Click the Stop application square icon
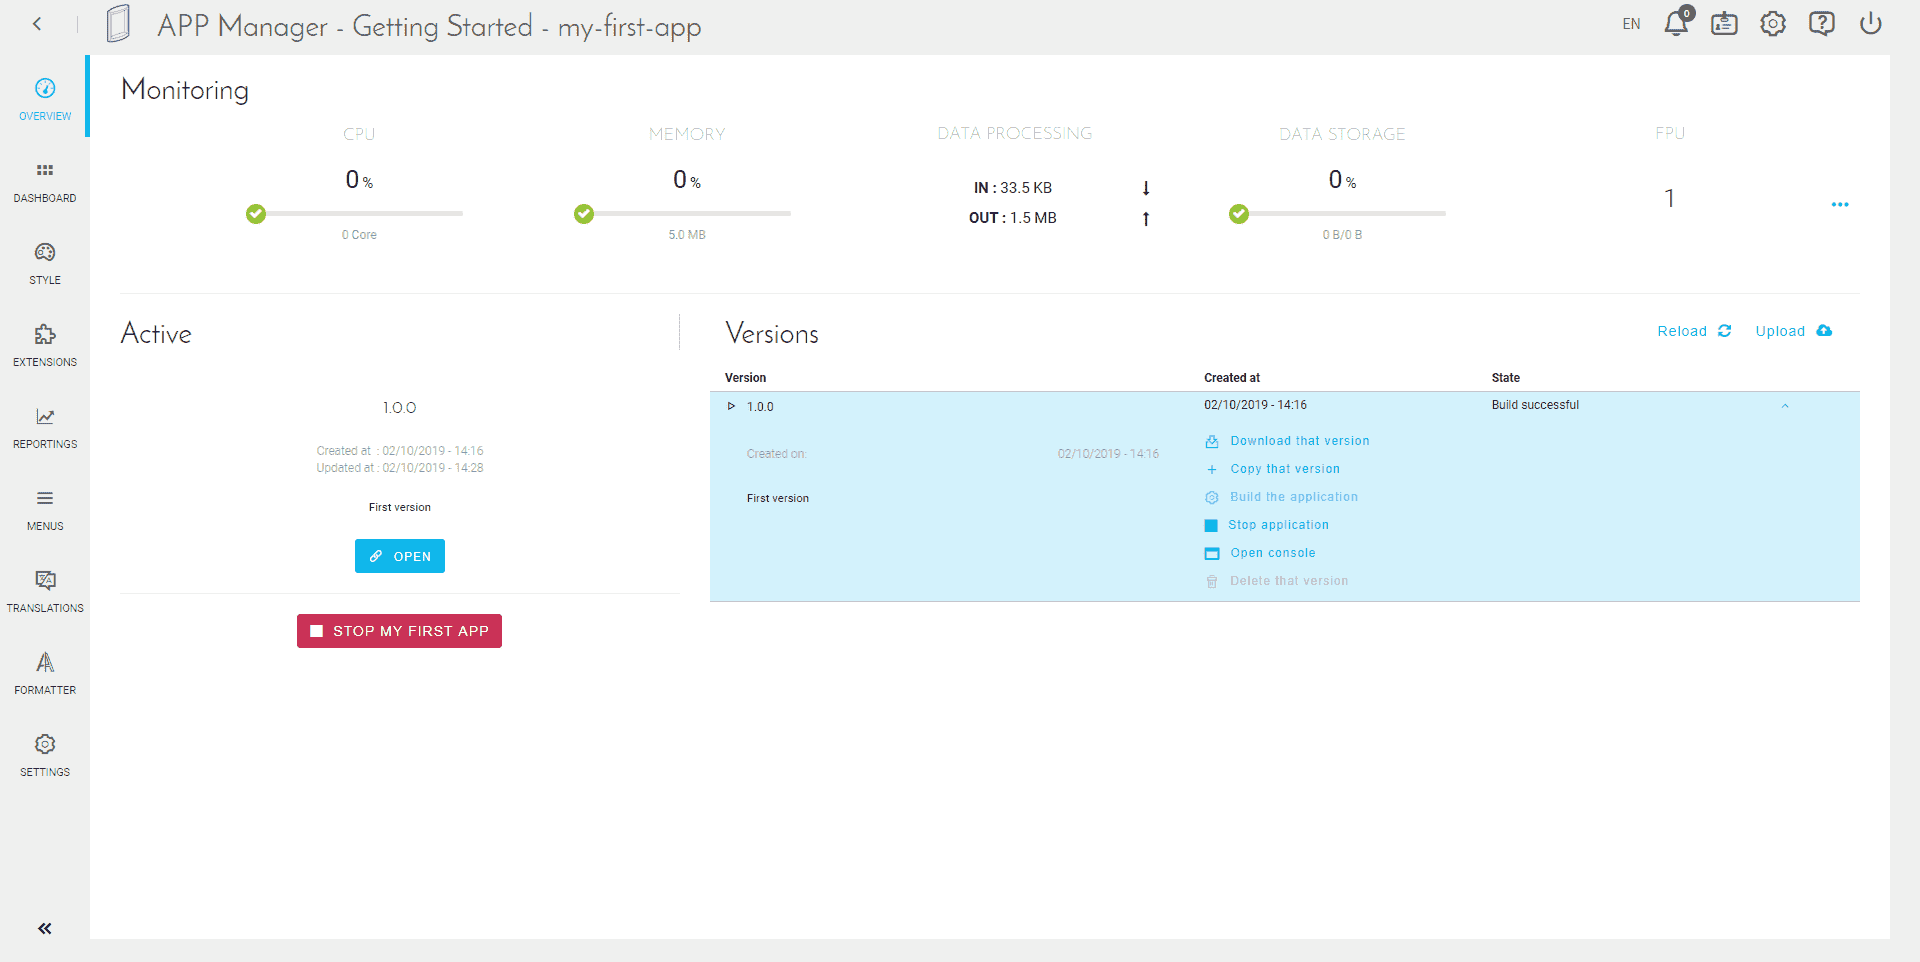Viewport: 1920px width, 962px height. click(1211, 525)
